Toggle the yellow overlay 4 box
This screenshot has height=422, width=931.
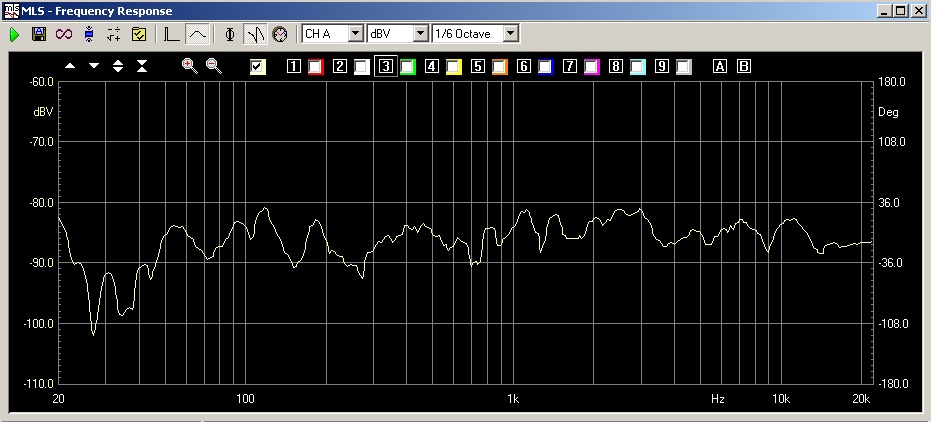(453, 67)
